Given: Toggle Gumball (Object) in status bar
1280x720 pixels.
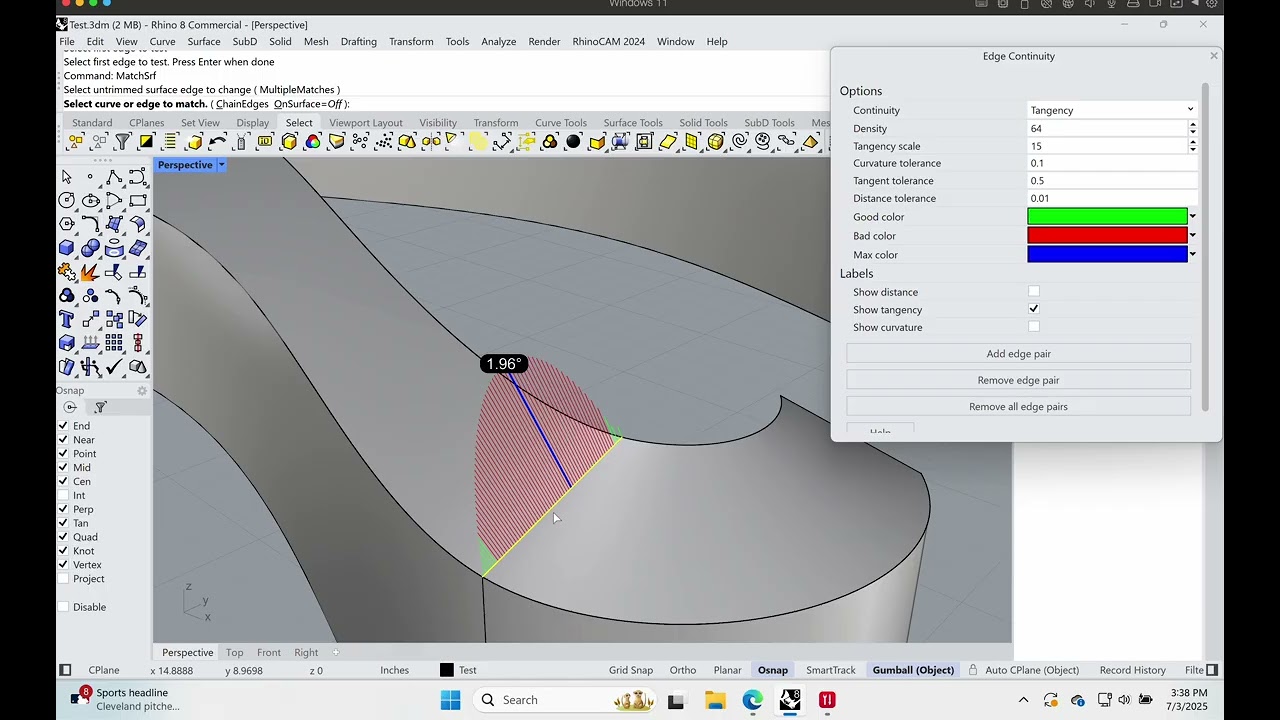Looking at the screenshot, I should coord(913,670).
